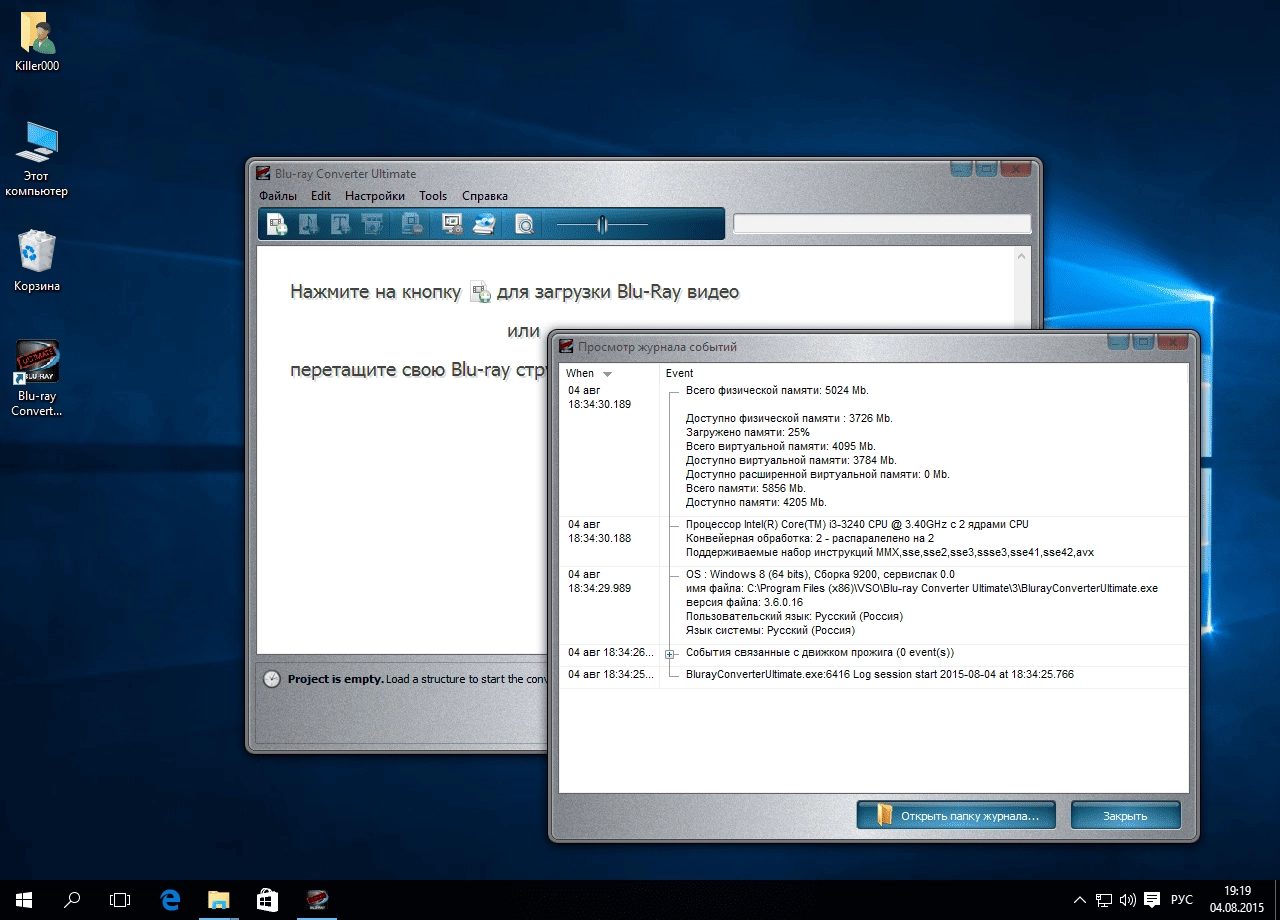
Task: Open Task View on the taskbar
Action: pyautogui.click(x=120, y=900)
